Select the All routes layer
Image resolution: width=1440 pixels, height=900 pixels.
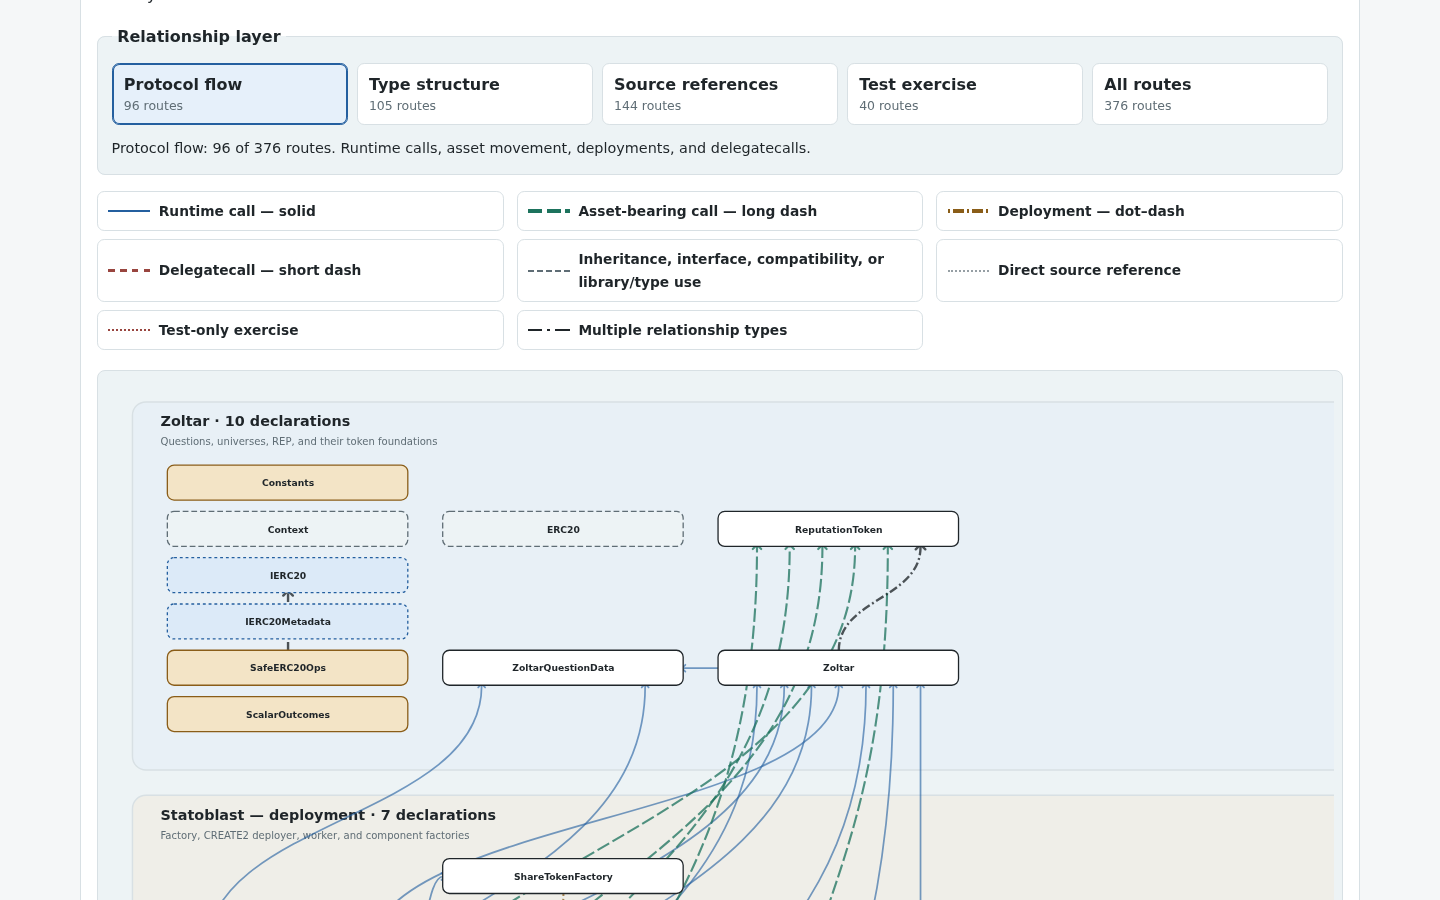[x=1210, y=94]
